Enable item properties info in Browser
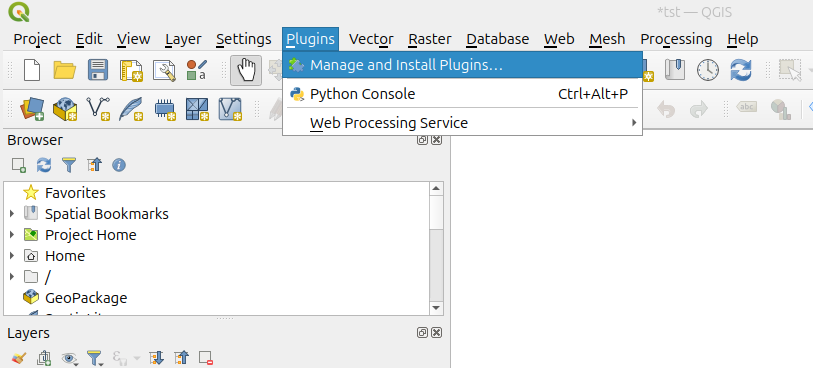This screenshot has height=368, width=813. pos(119,165)
